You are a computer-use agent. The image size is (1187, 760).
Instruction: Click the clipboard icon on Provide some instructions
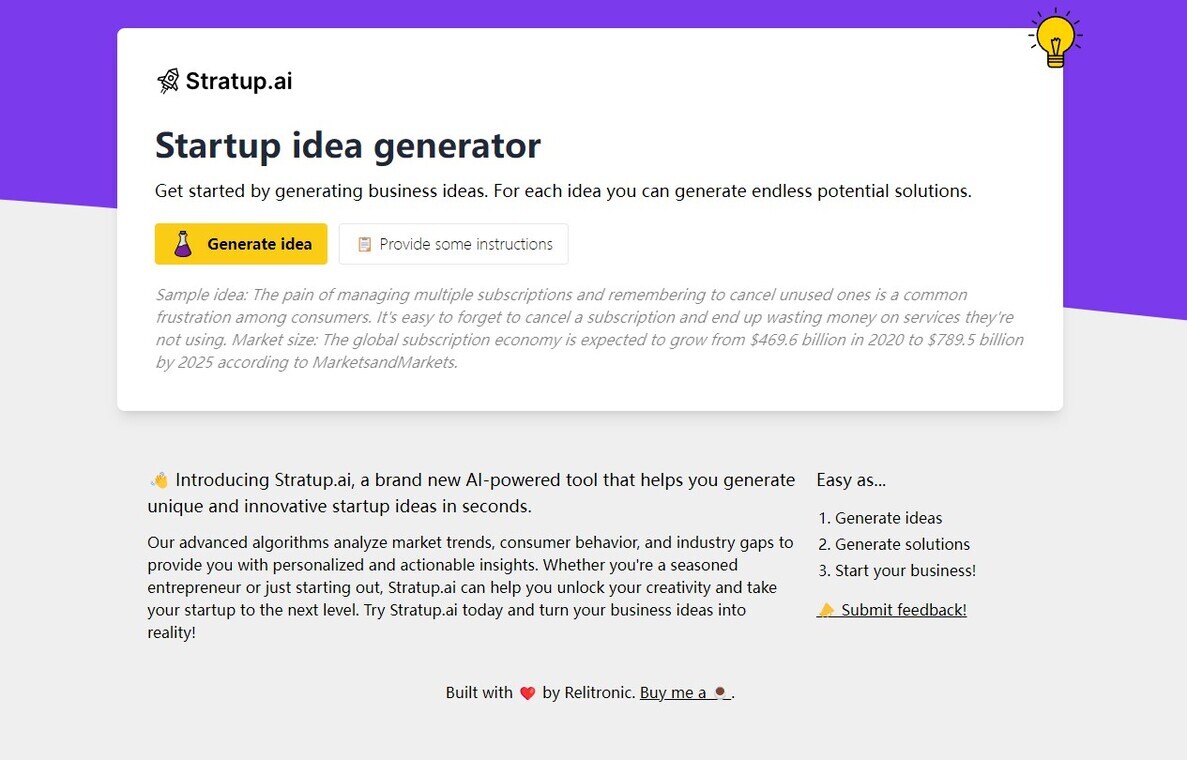pos(364,243)
